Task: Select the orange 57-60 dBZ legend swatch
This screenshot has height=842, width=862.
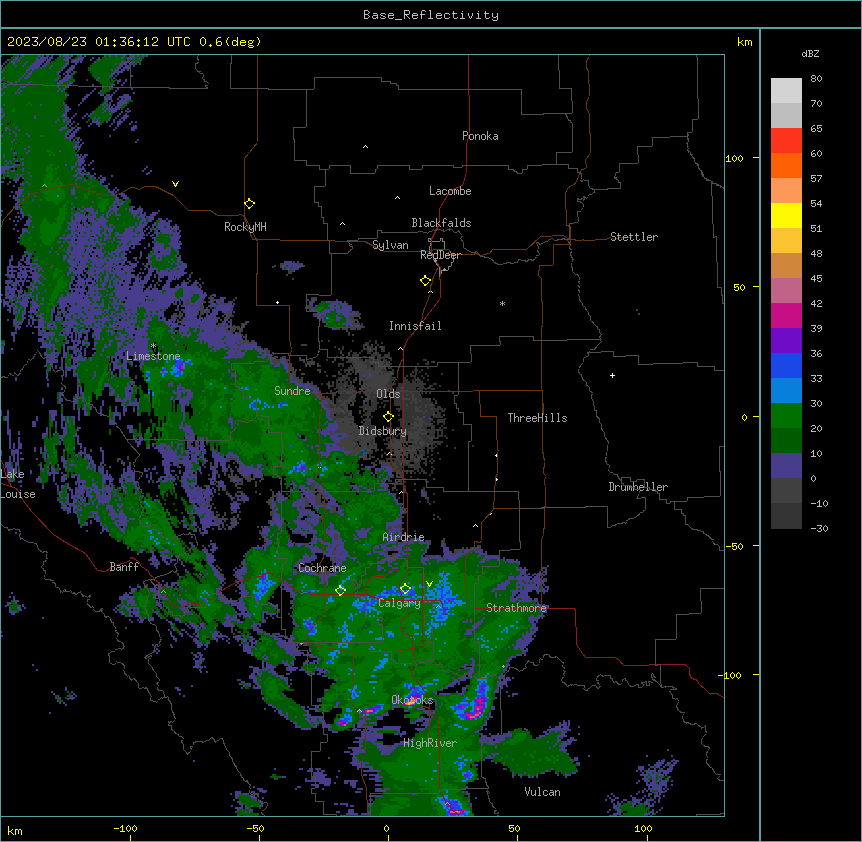Action: [x=786, y=165]
